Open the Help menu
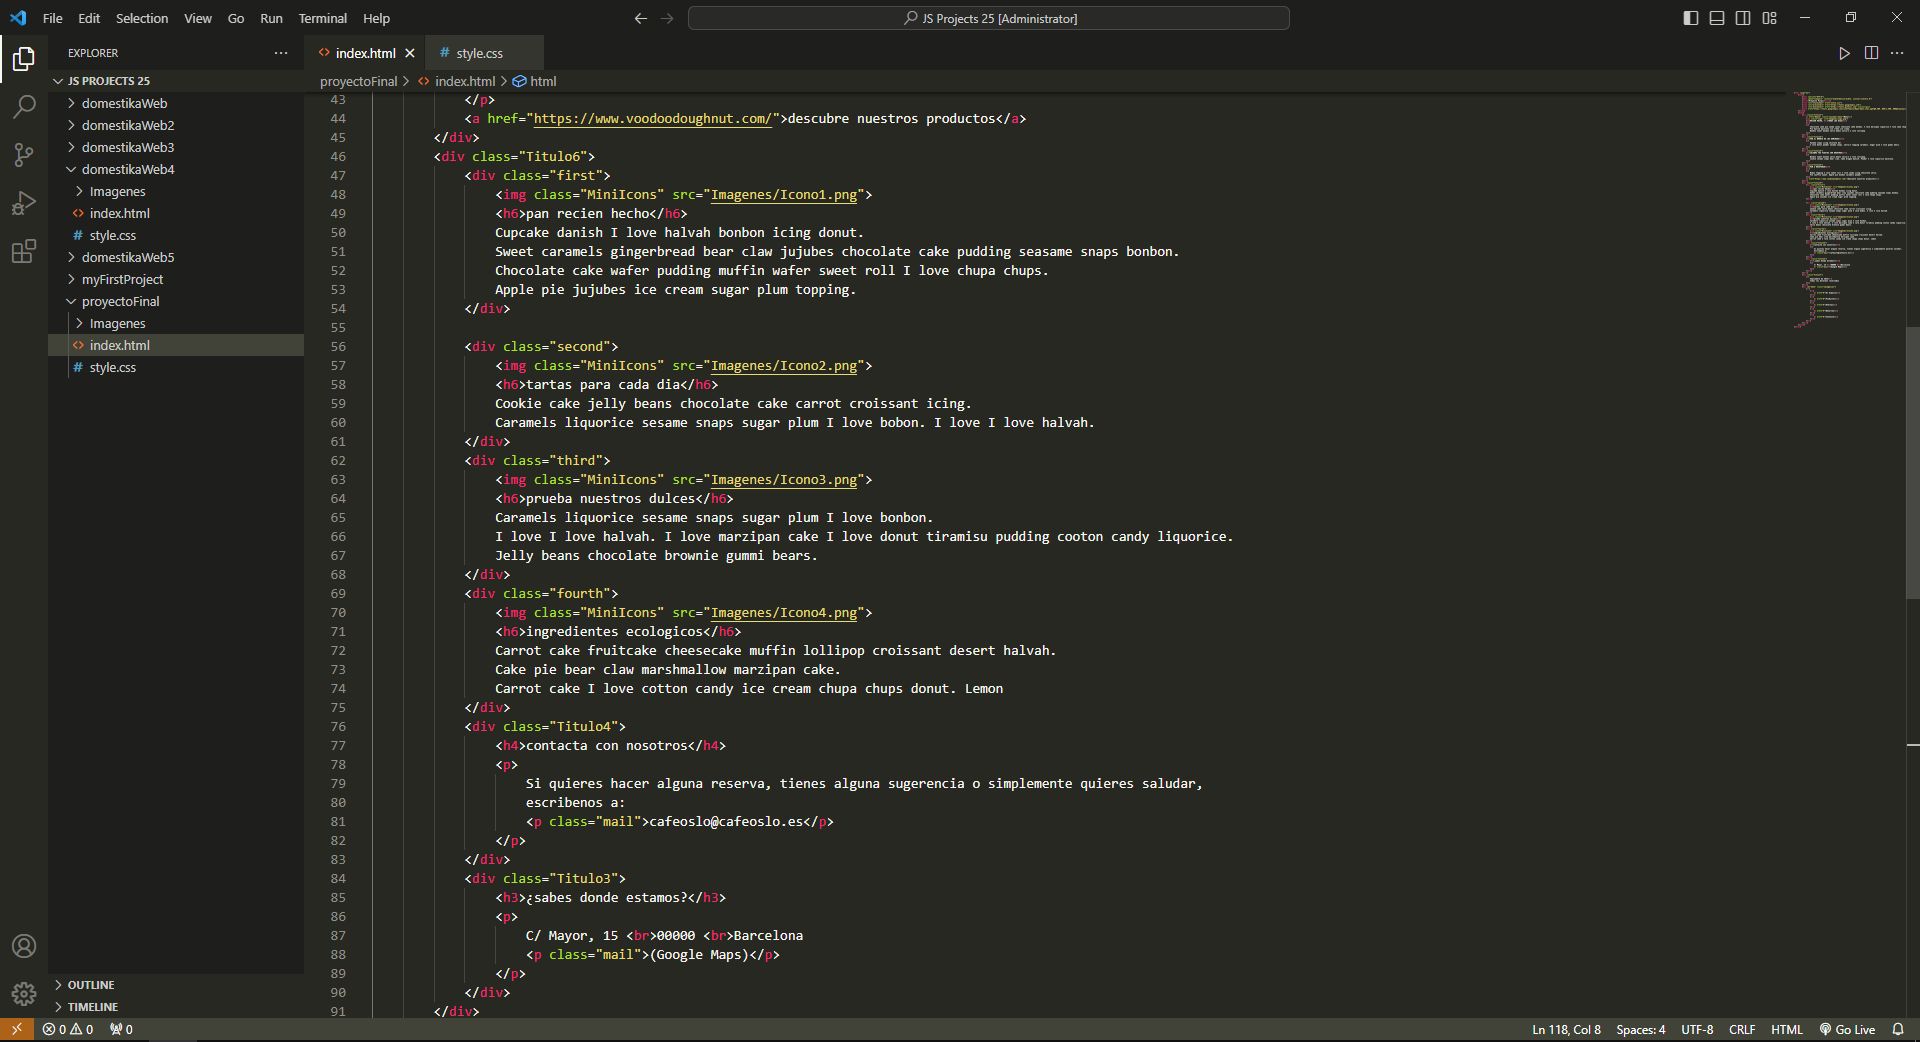1920x1042 pixels. click(376, 18)
